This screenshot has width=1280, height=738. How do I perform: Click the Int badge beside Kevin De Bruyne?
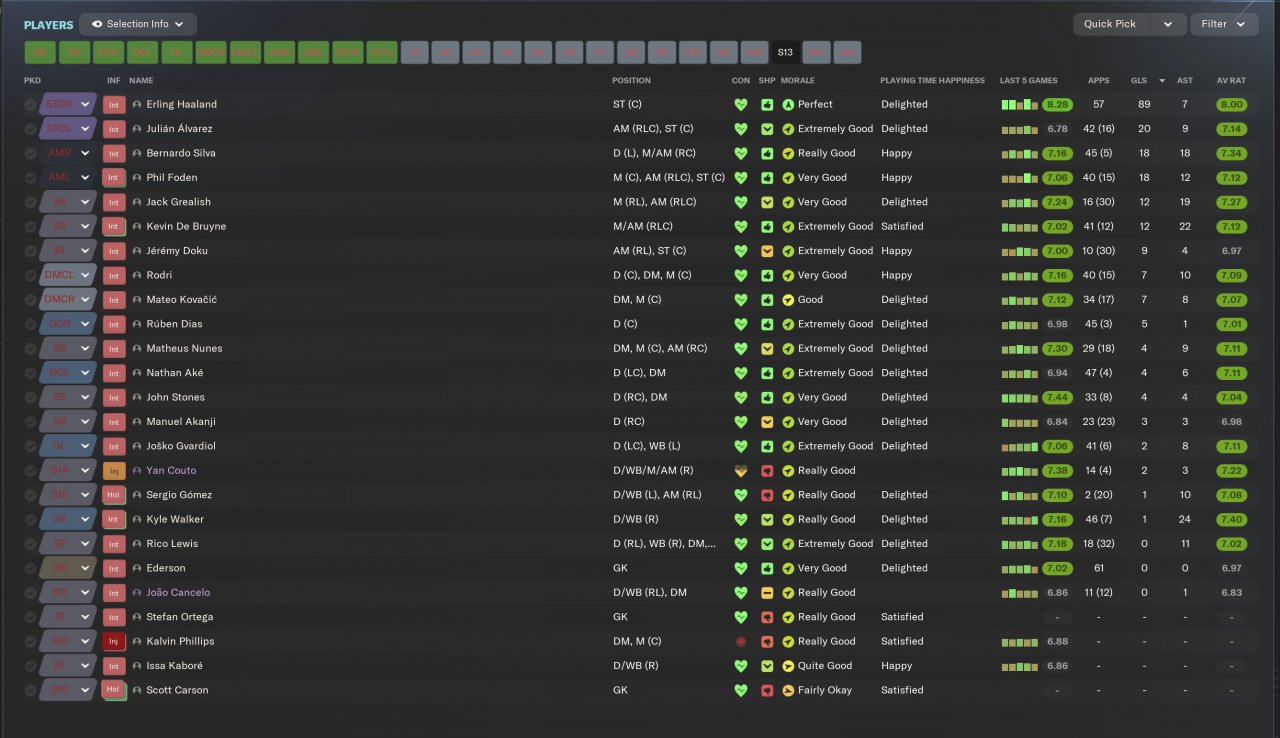coord(114,226)
